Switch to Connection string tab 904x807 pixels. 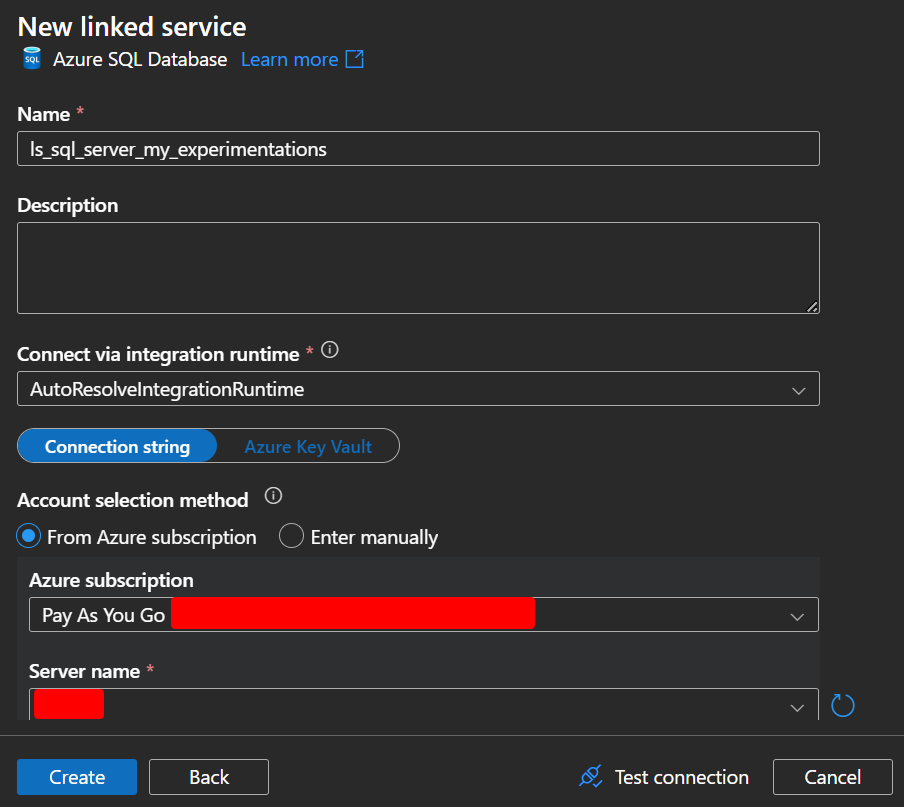coord(118,446)
